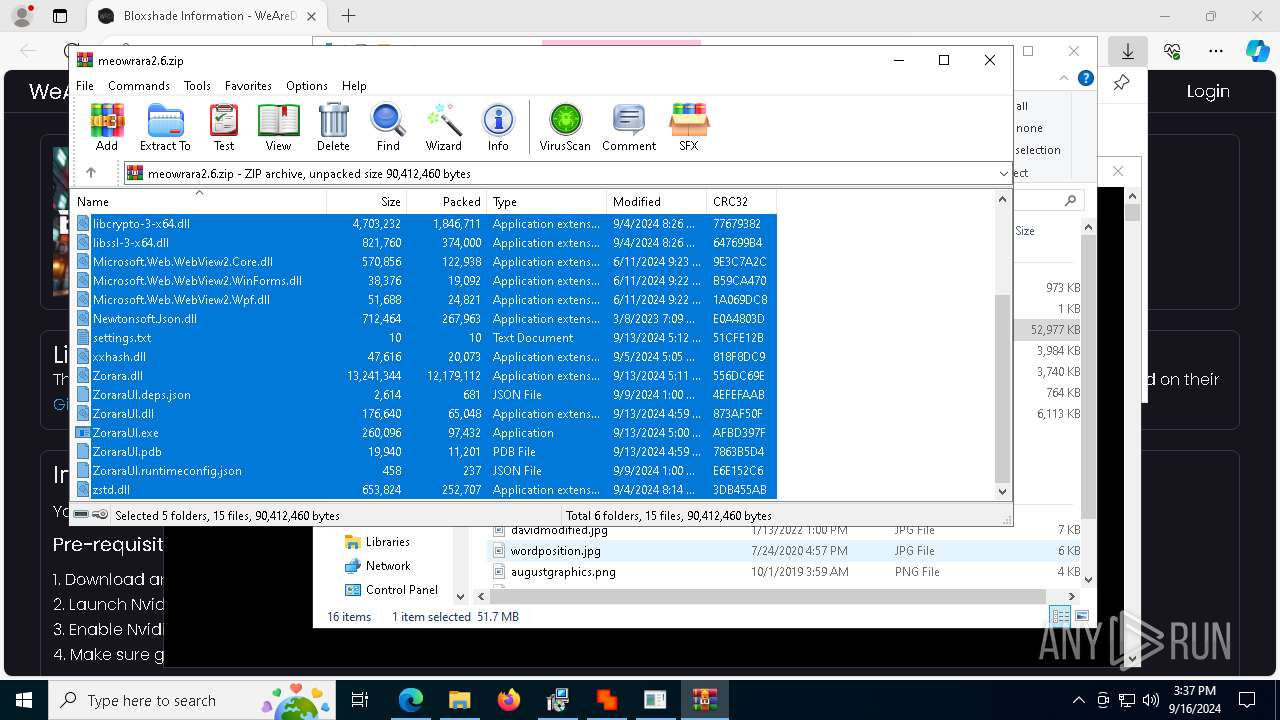Open Control Panel in Explorer pane

391,590
